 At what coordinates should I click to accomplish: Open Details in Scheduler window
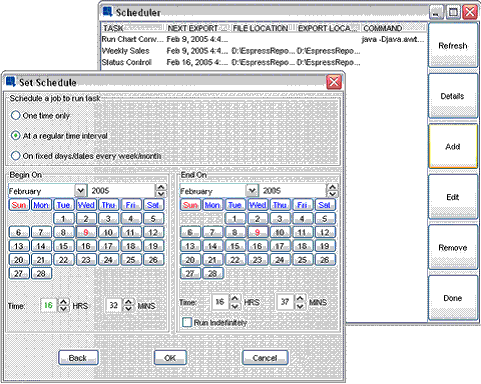[x=453, y=96]
